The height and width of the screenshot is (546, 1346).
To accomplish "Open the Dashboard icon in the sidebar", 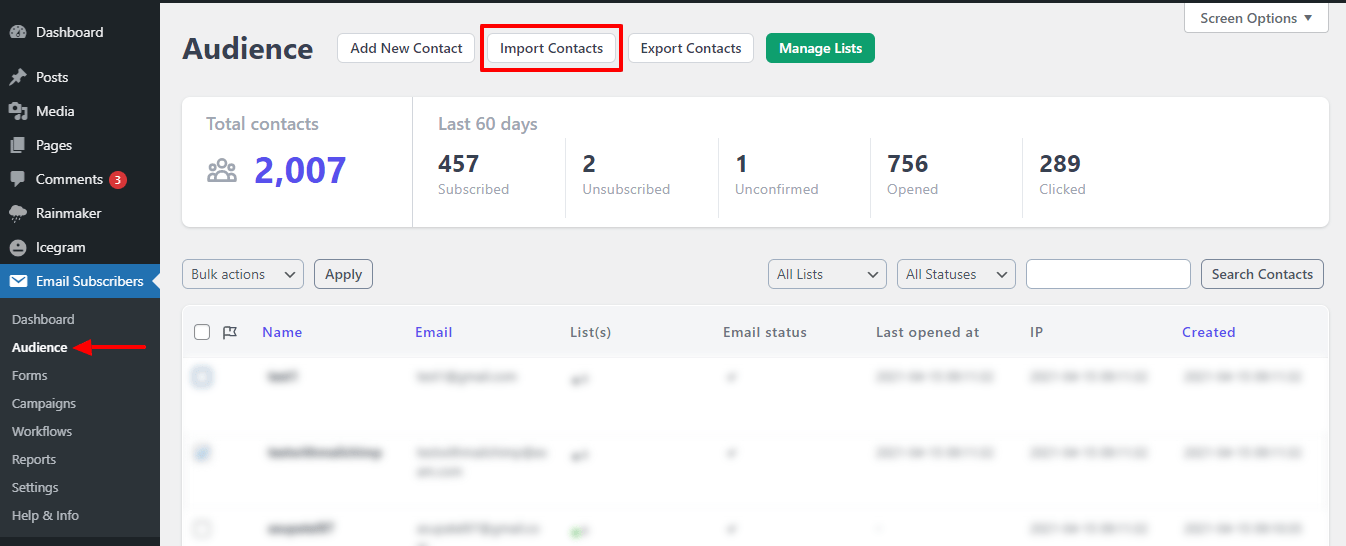I will click(18, 32).
